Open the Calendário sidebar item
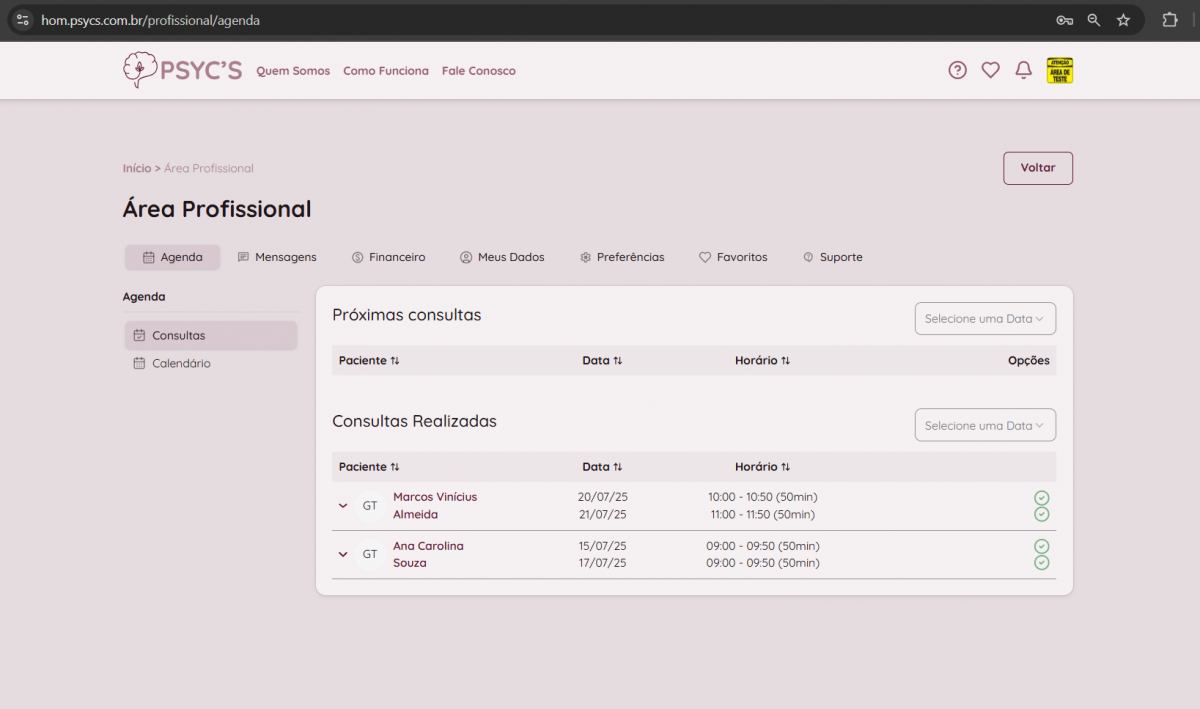 click(x=181, y=364)
